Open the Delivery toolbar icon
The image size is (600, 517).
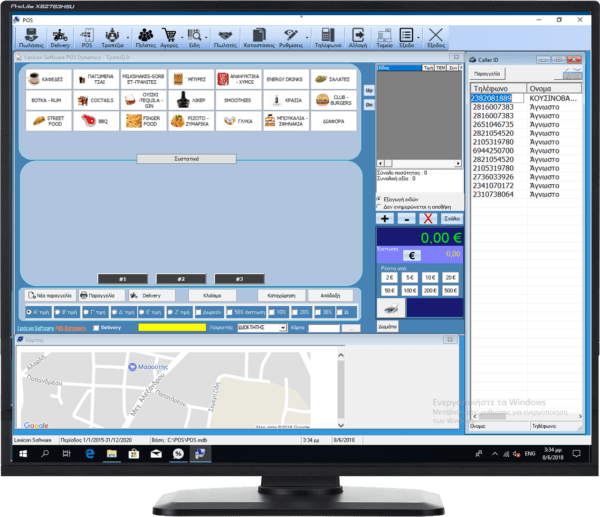pyautogui.click(x=60, y=38)
